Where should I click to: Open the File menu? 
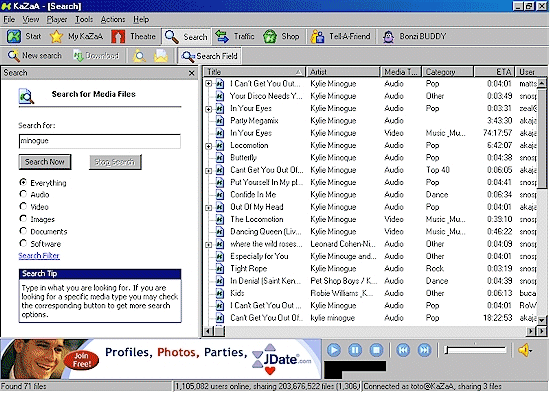[x=9, y=19]
